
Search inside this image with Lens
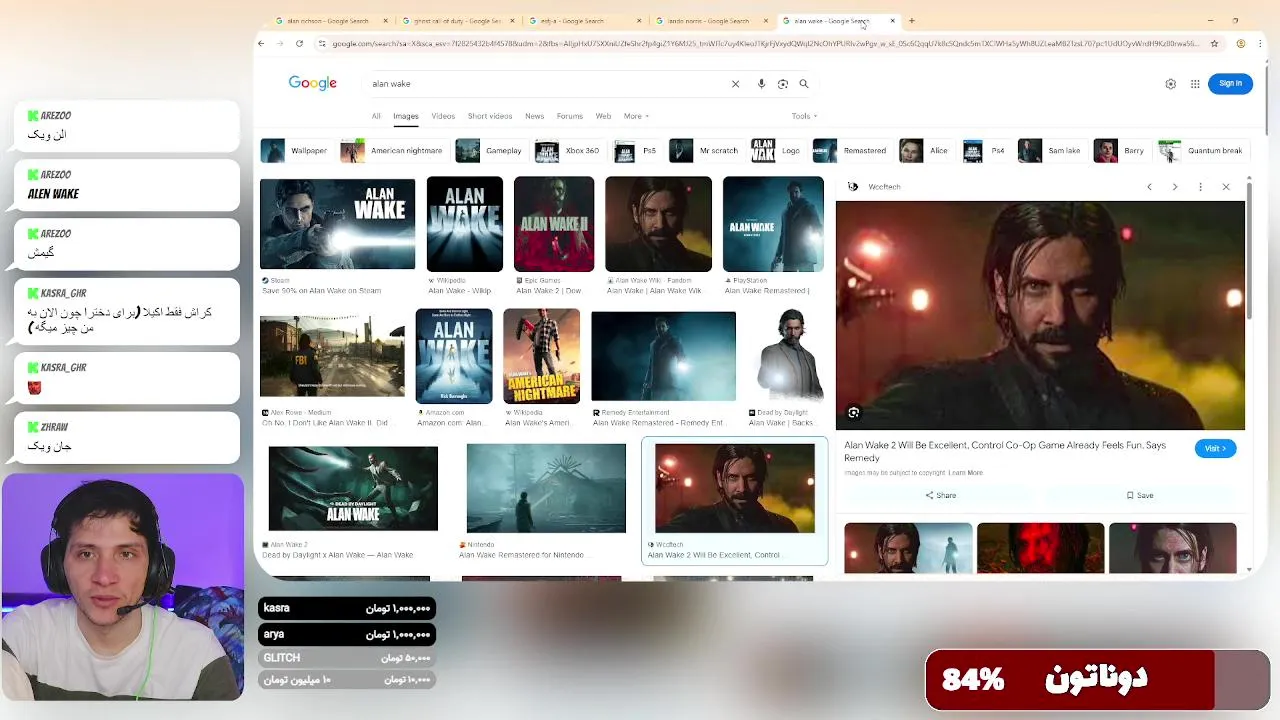click(853, 412)
